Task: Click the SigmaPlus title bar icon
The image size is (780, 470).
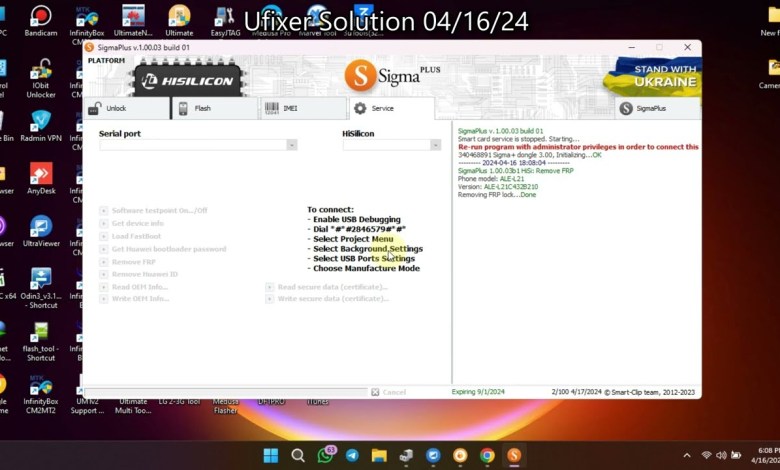Action: coord(90,47)
